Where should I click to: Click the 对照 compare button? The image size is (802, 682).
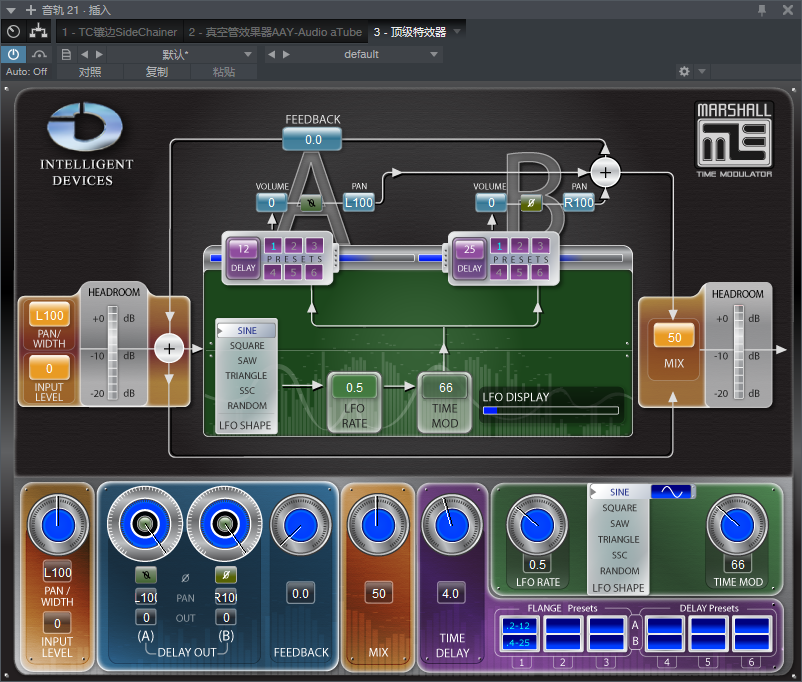pos(90,72)
